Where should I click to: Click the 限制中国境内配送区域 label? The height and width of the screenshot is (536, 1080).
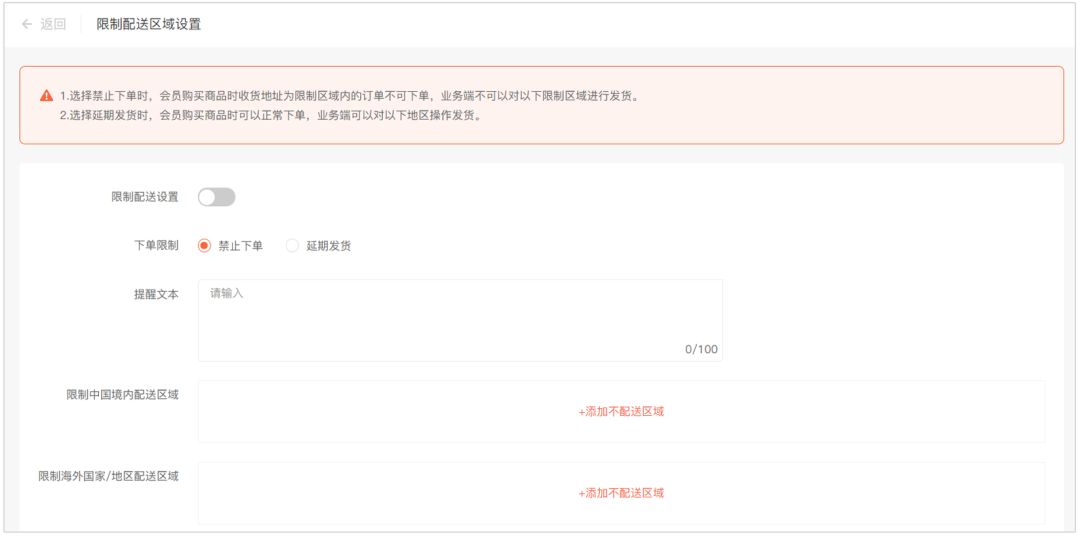[123, 395]
